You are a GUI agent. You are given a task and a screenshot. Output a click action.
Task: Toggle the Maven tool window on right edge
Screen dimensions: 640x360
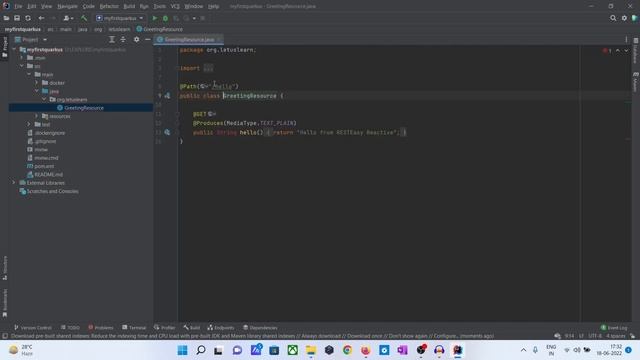tap(636, 82)
